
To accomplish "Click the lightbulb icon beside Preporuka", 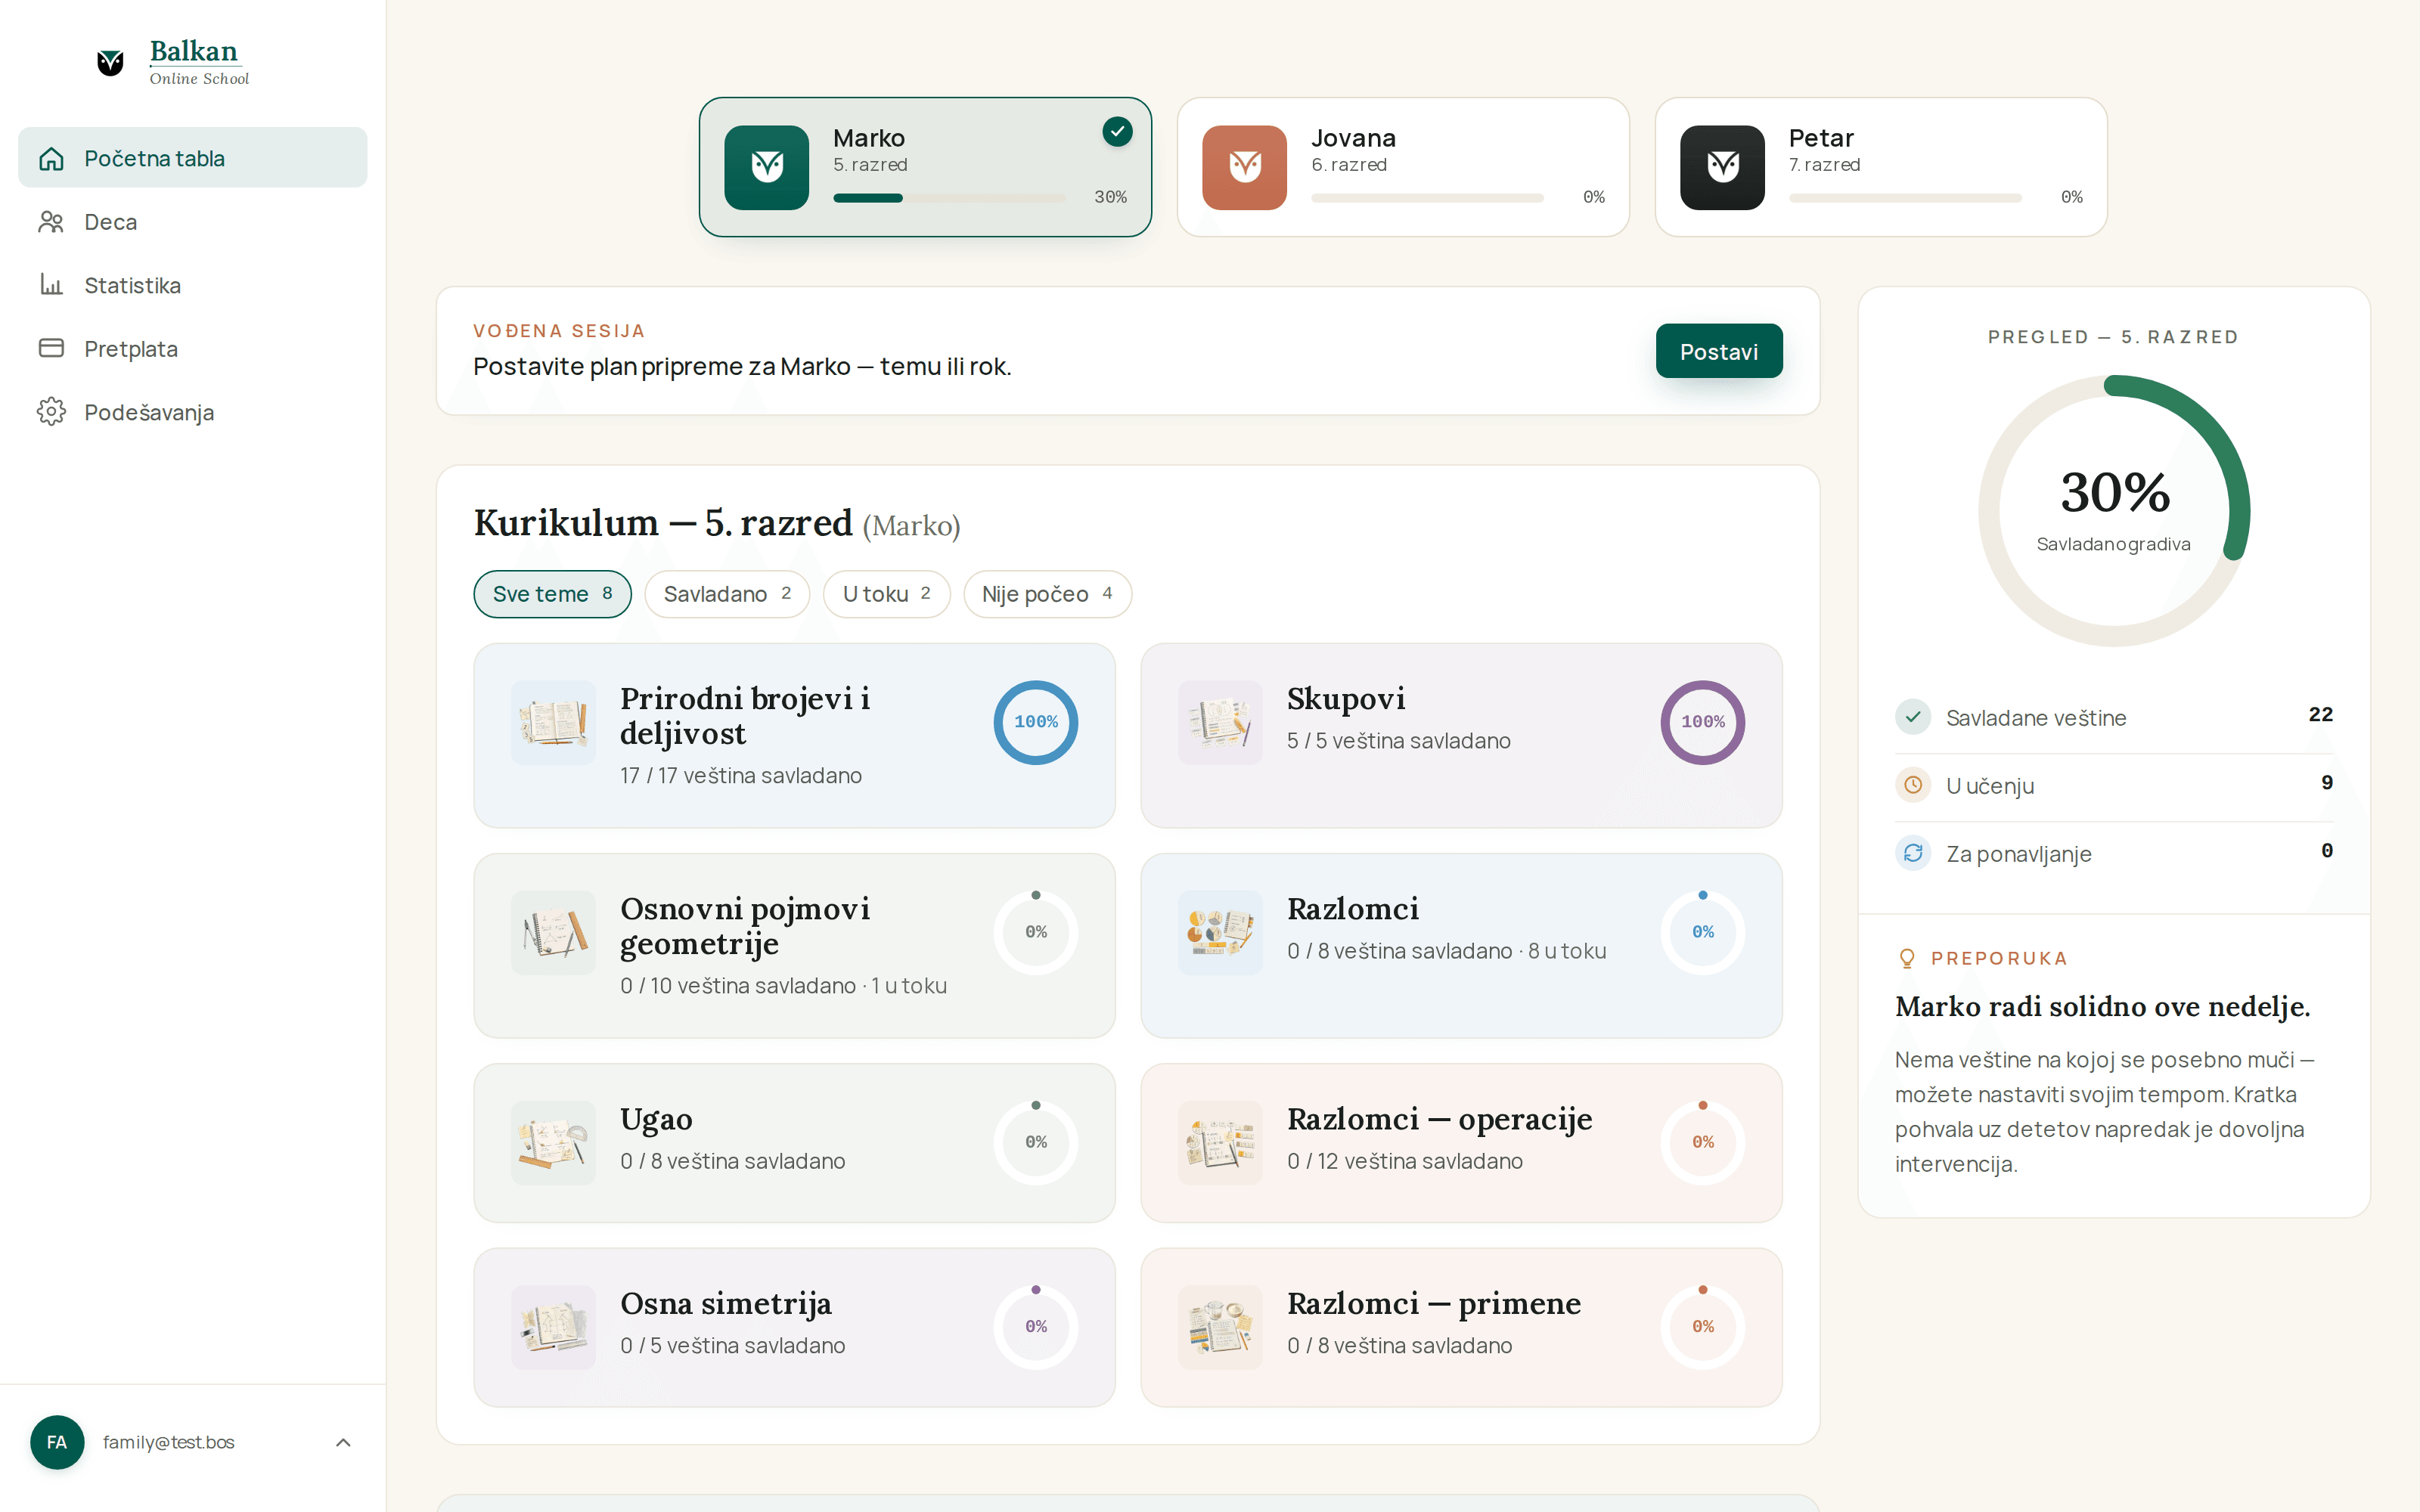I will tap(1906, 958).
